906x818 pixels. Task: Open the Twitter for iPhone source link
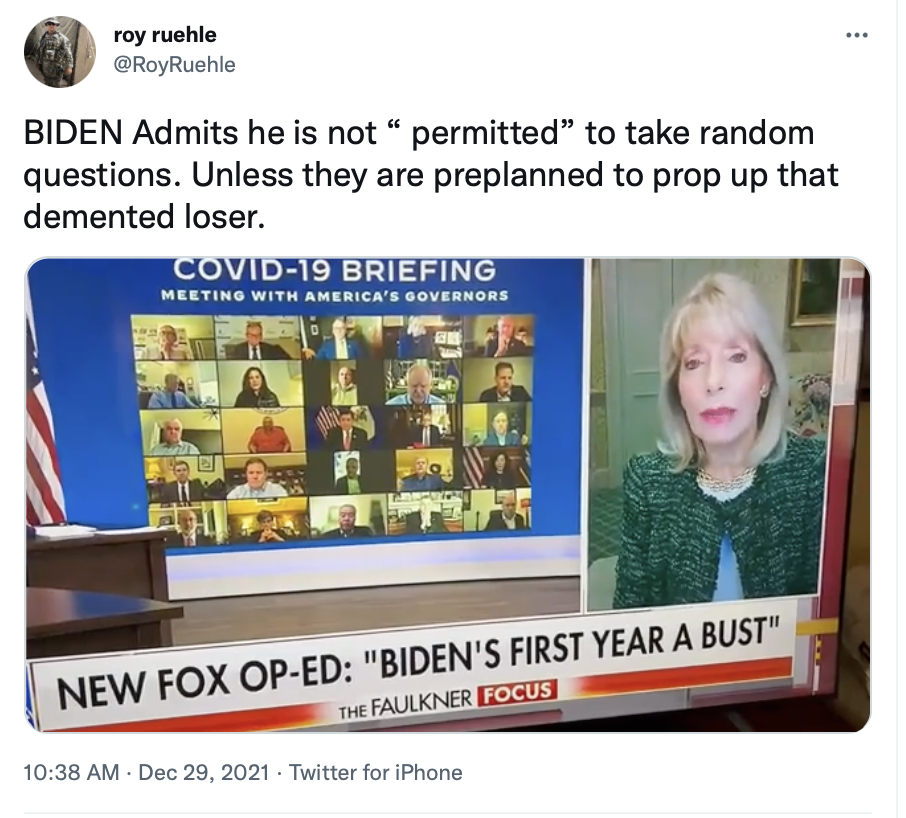(x=376, y=772)
